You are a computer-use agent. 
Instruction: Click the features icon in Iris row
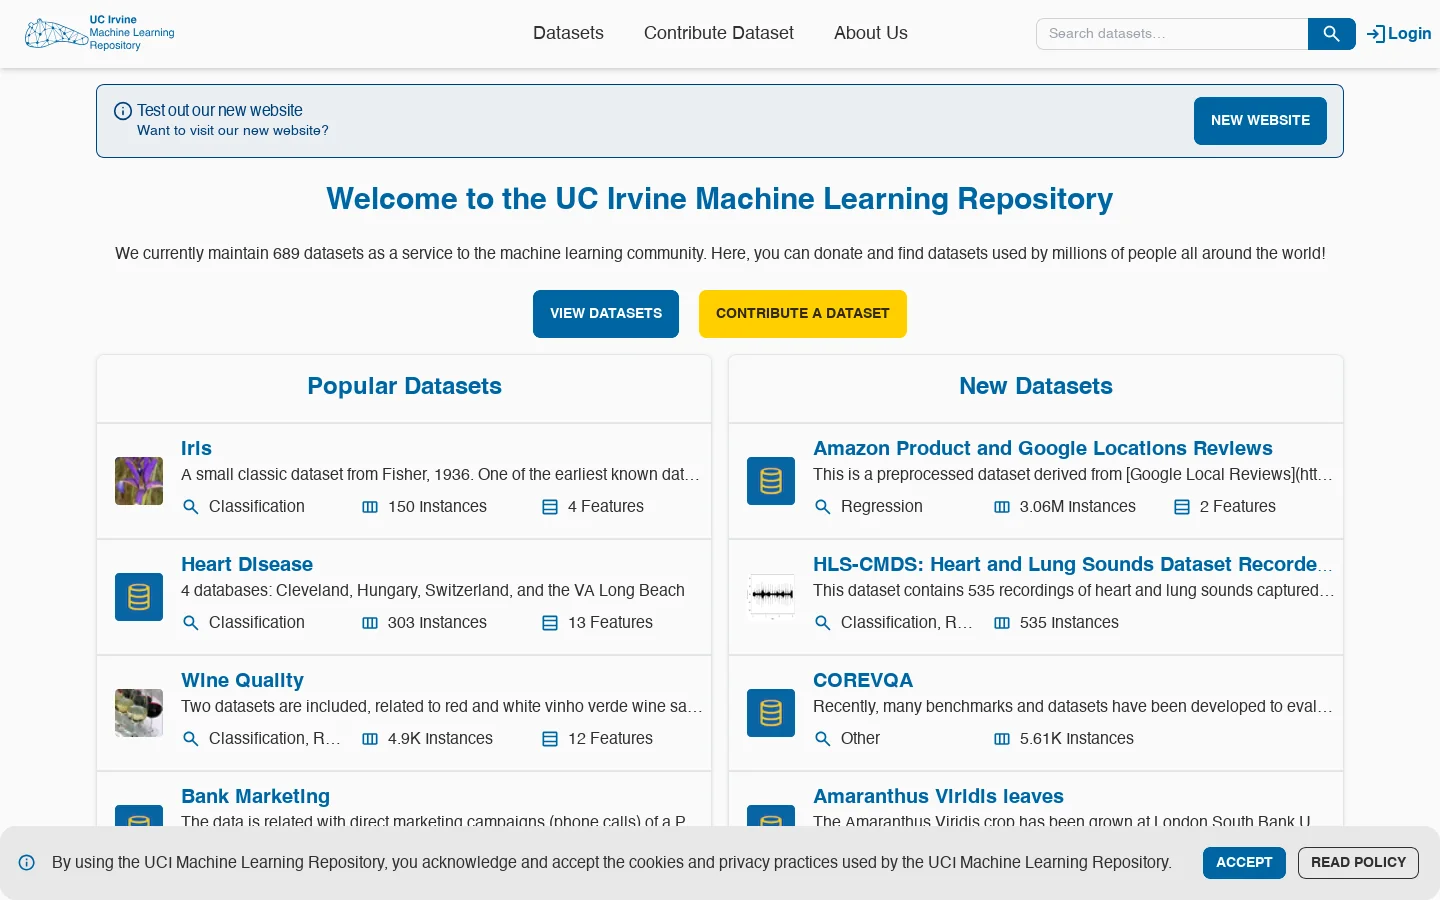tap(550, 507)
